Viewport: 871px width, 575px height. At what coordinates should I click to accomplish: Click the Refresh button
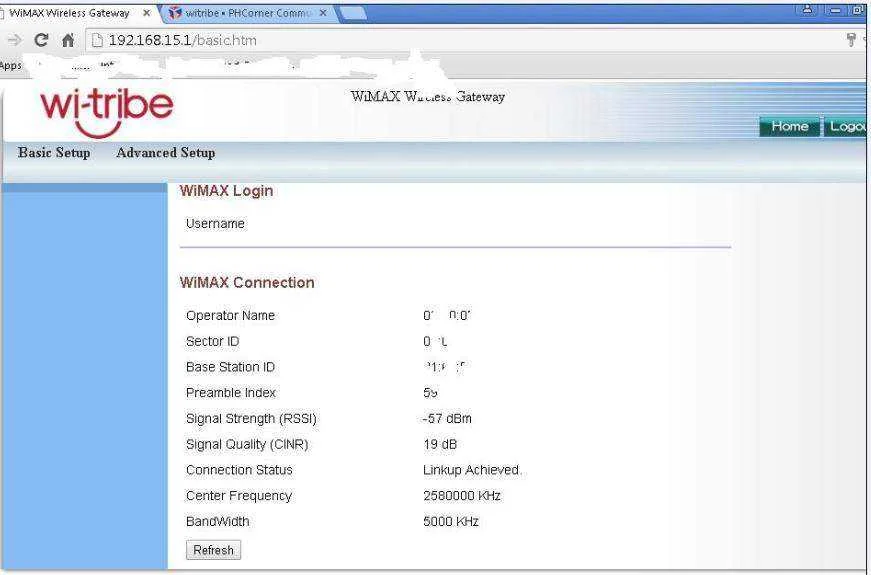point(213,550)
